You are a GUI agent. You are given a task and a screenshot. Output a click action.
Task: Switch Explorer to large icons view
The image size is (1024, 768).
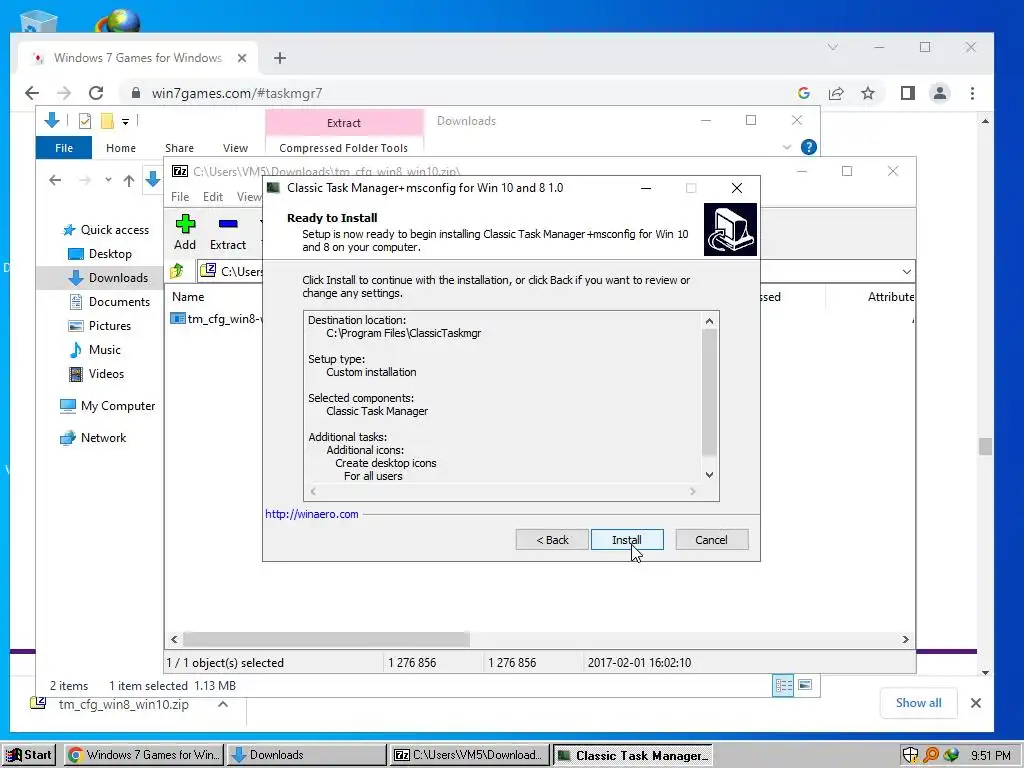point(805,685)
